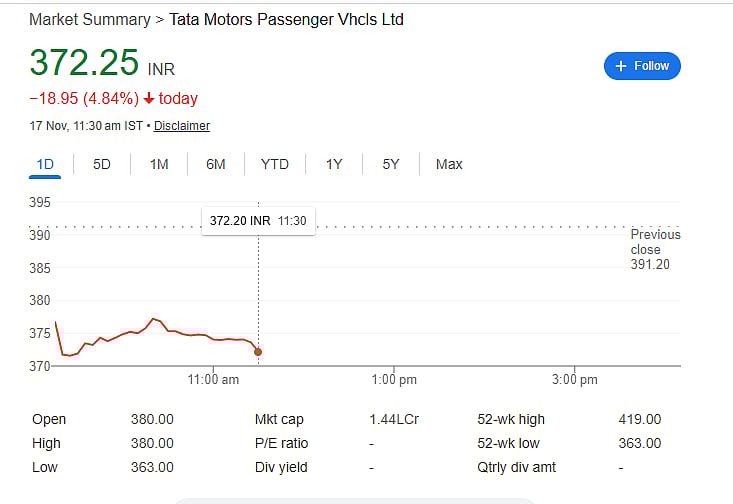Show the YTD chart
Image resolution: width=733 pixels, height=504 pixels.
coord(275,164)
